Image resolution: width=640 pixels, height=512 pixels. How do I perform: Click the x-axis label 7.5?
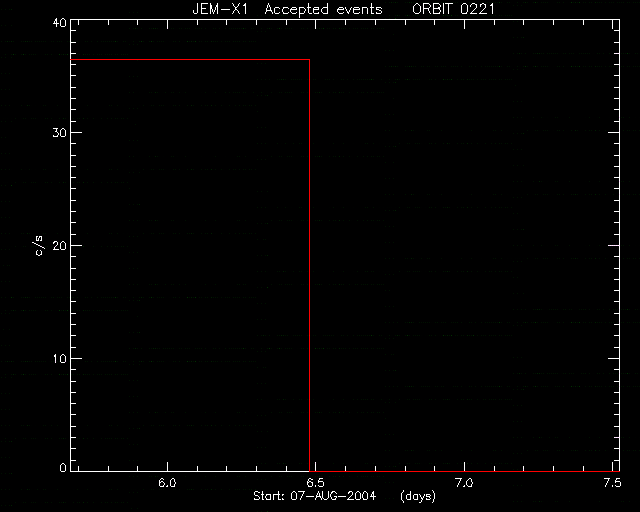pos(612,483)
